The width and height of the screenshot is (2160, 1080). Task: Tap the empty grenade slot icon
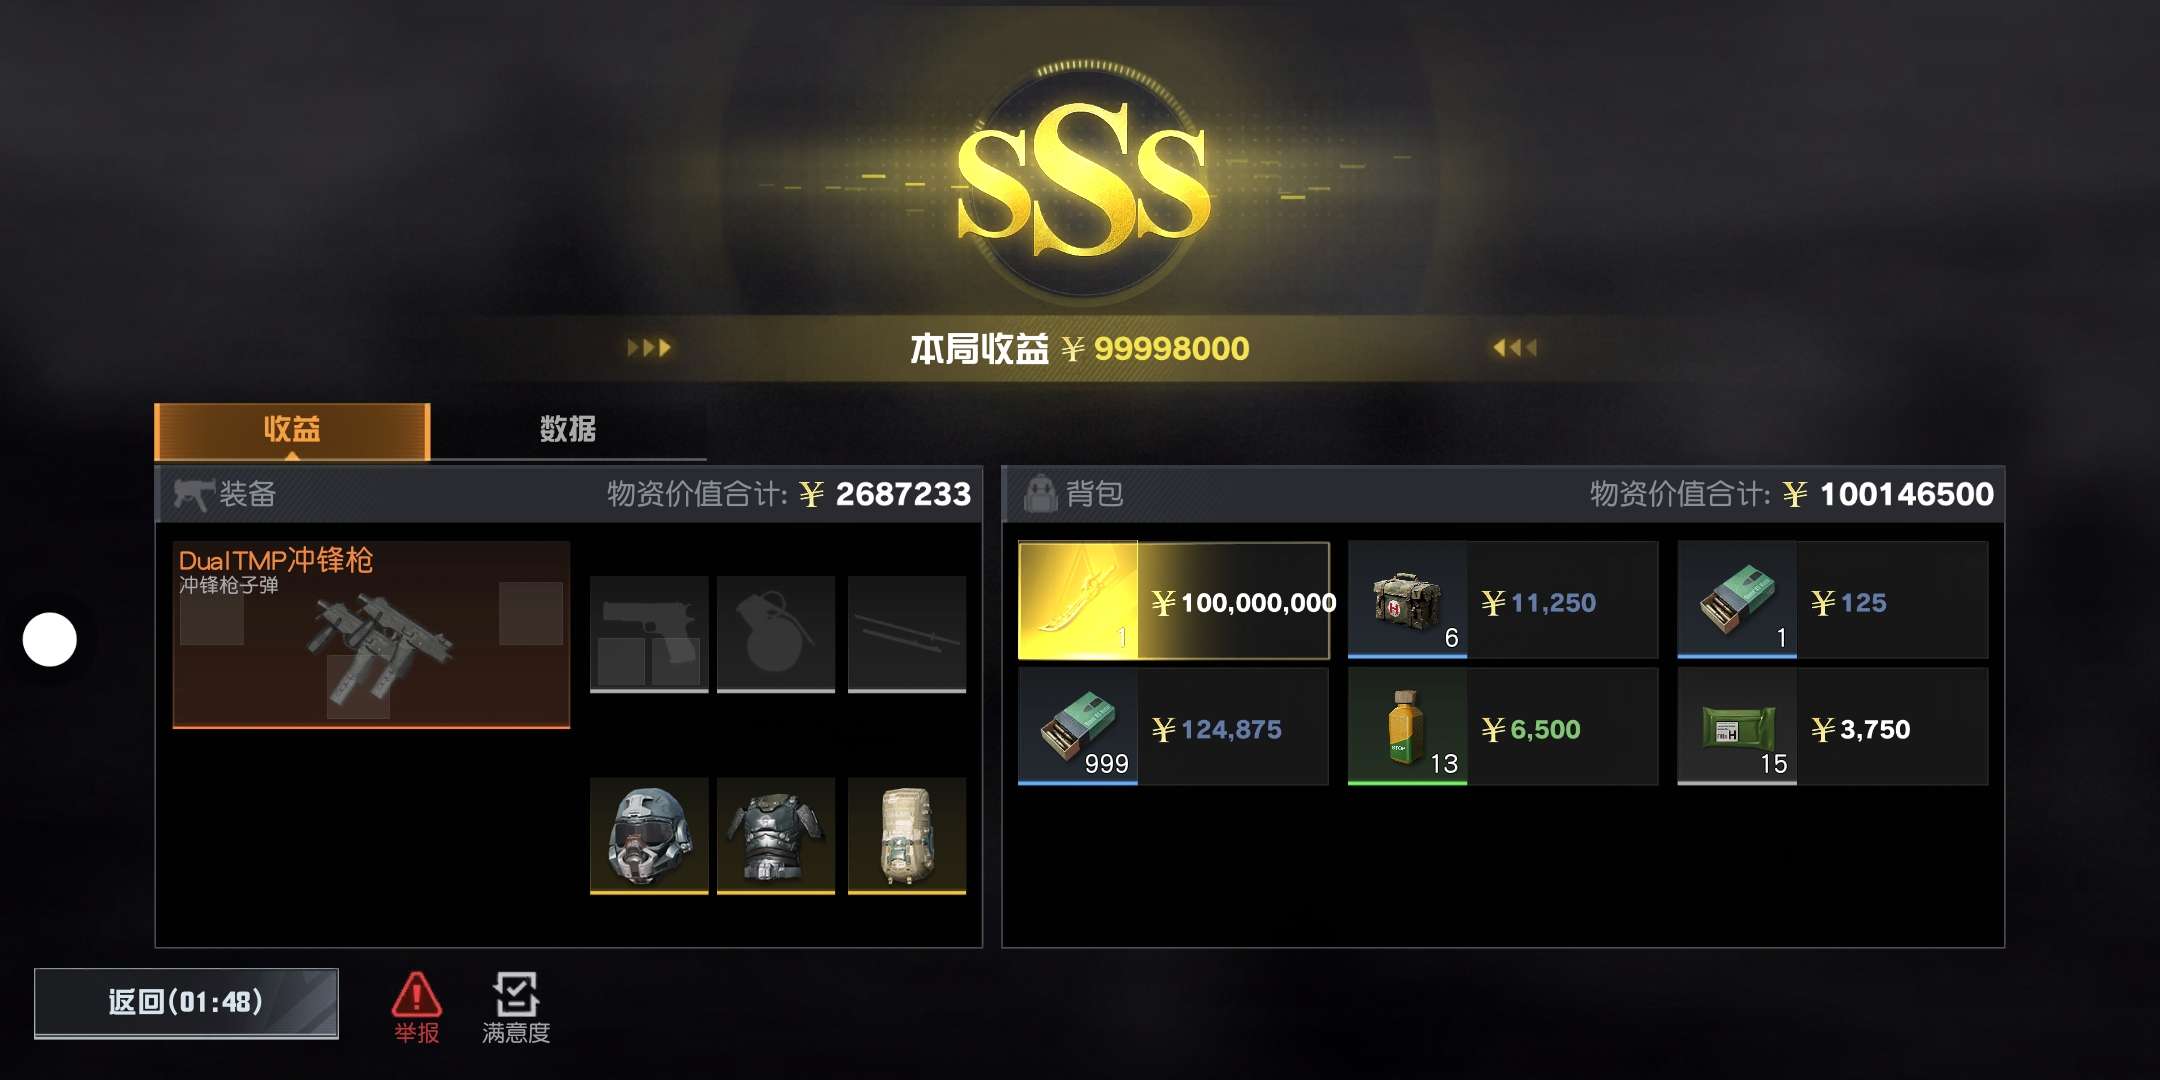[x=776, y=634]
